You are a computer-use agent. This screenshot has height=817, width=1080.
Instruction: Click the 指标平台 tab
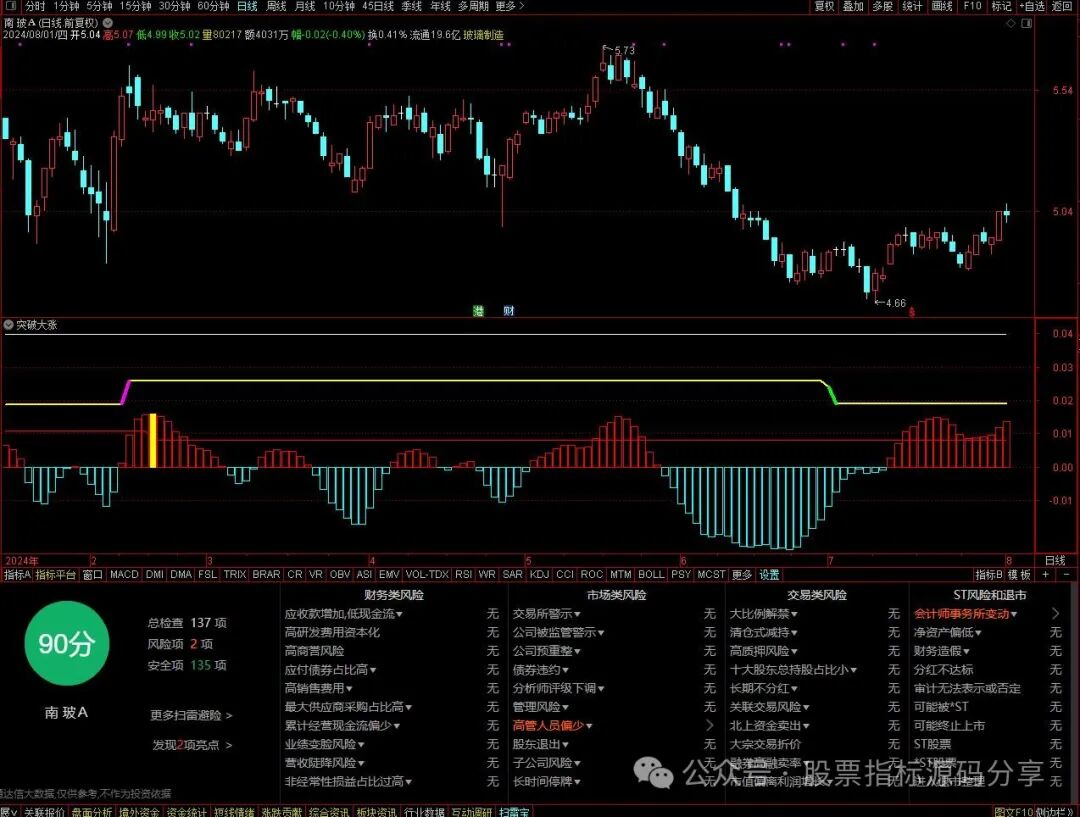click(55, 574)
